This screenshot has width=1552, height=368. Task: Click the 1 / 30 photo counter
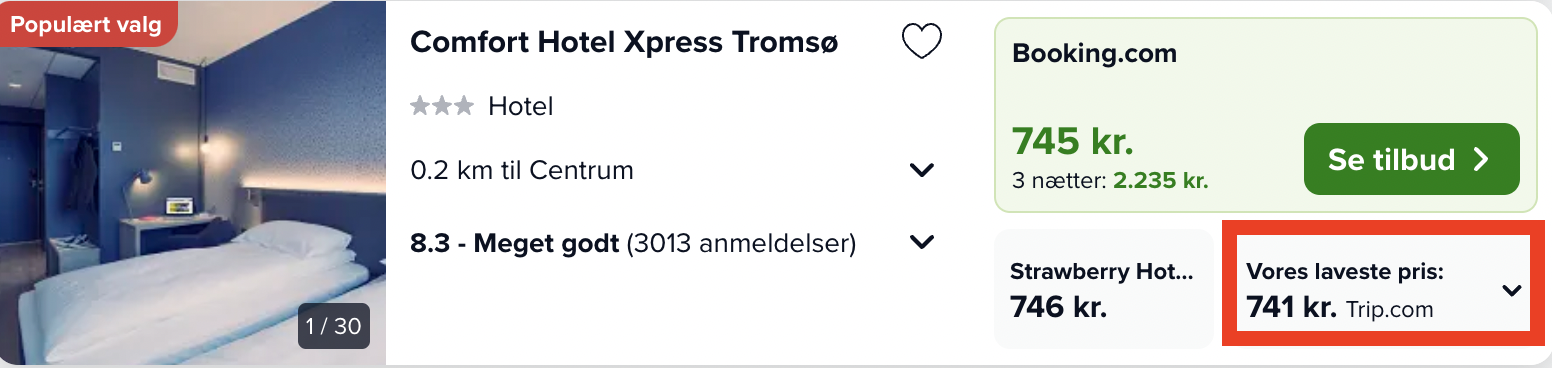(334, 326)
